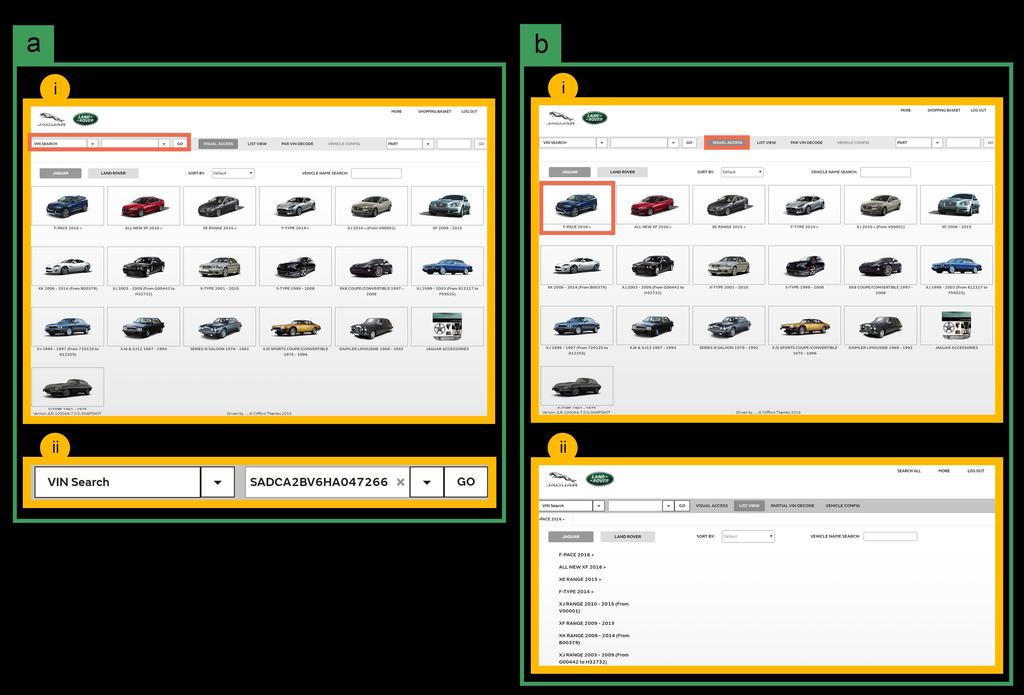Choose the Series III Saloon thumbnail in panel b-i
Screen dimensions: 1024x695
[x=728, y=325]
